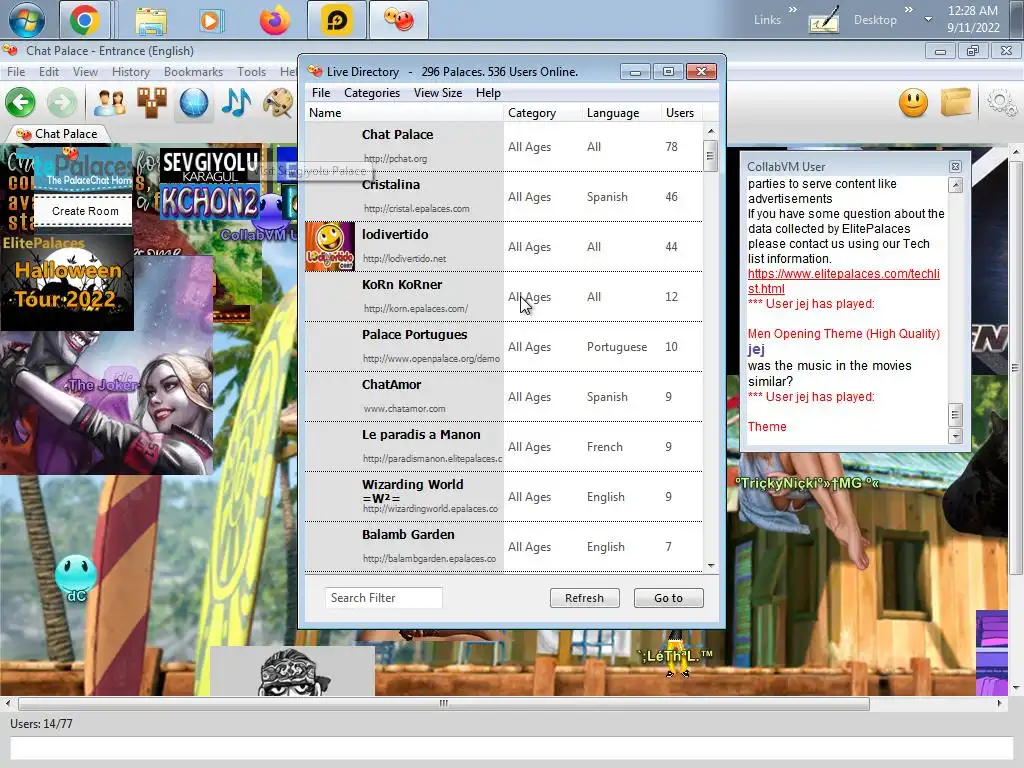Open the users list icon in toolbar
The image size is (1024, 768).
coord(109,103)
